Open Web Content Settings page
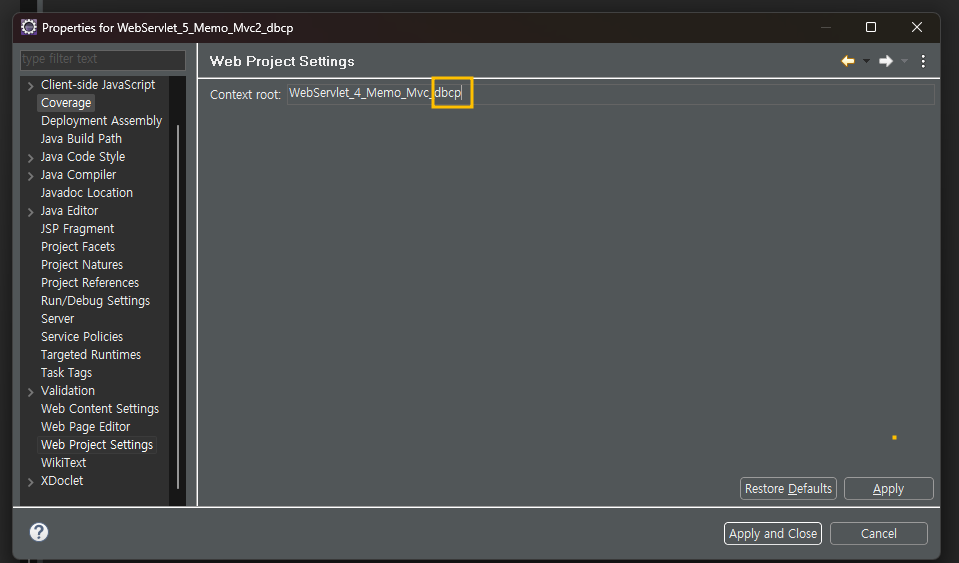The image size is (959, 563). (100, 409)
